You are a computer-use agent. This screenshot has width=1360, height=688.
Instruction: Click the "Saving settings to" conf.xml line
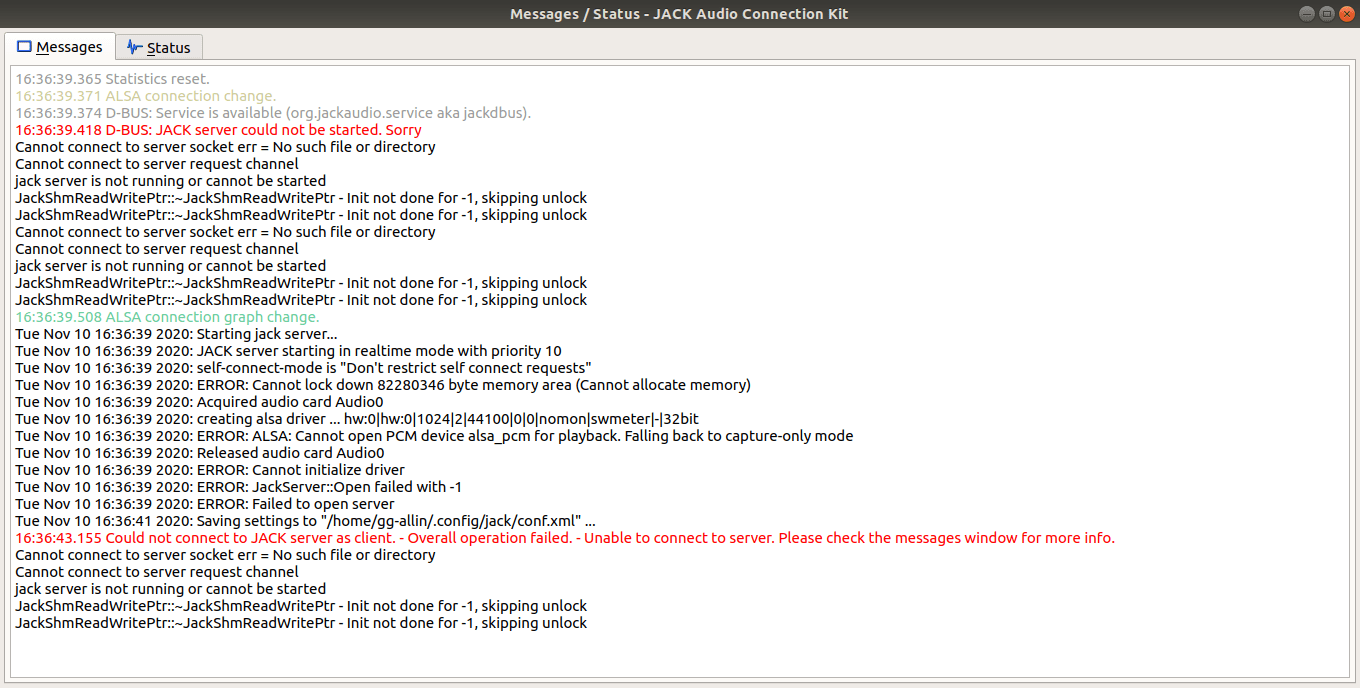(305, 521)
